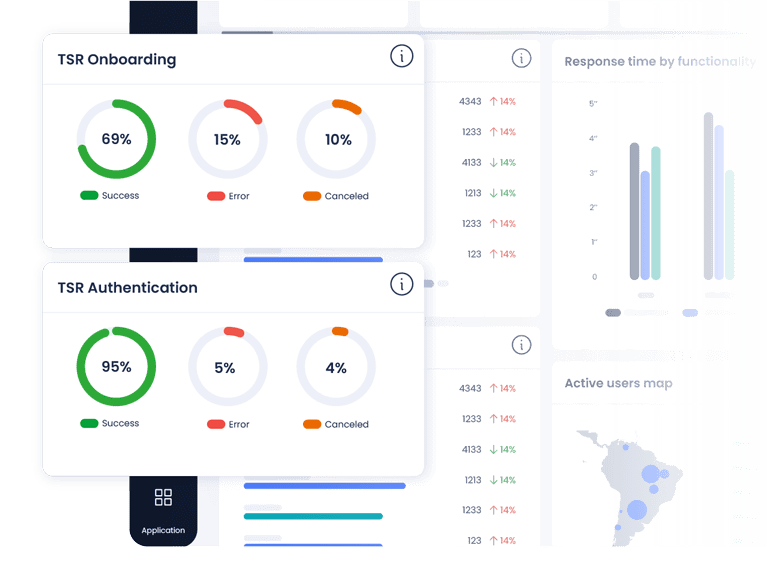
Task: Toggle the Canceled legend in TSR Authentication
Action: [x=336, y=424]
